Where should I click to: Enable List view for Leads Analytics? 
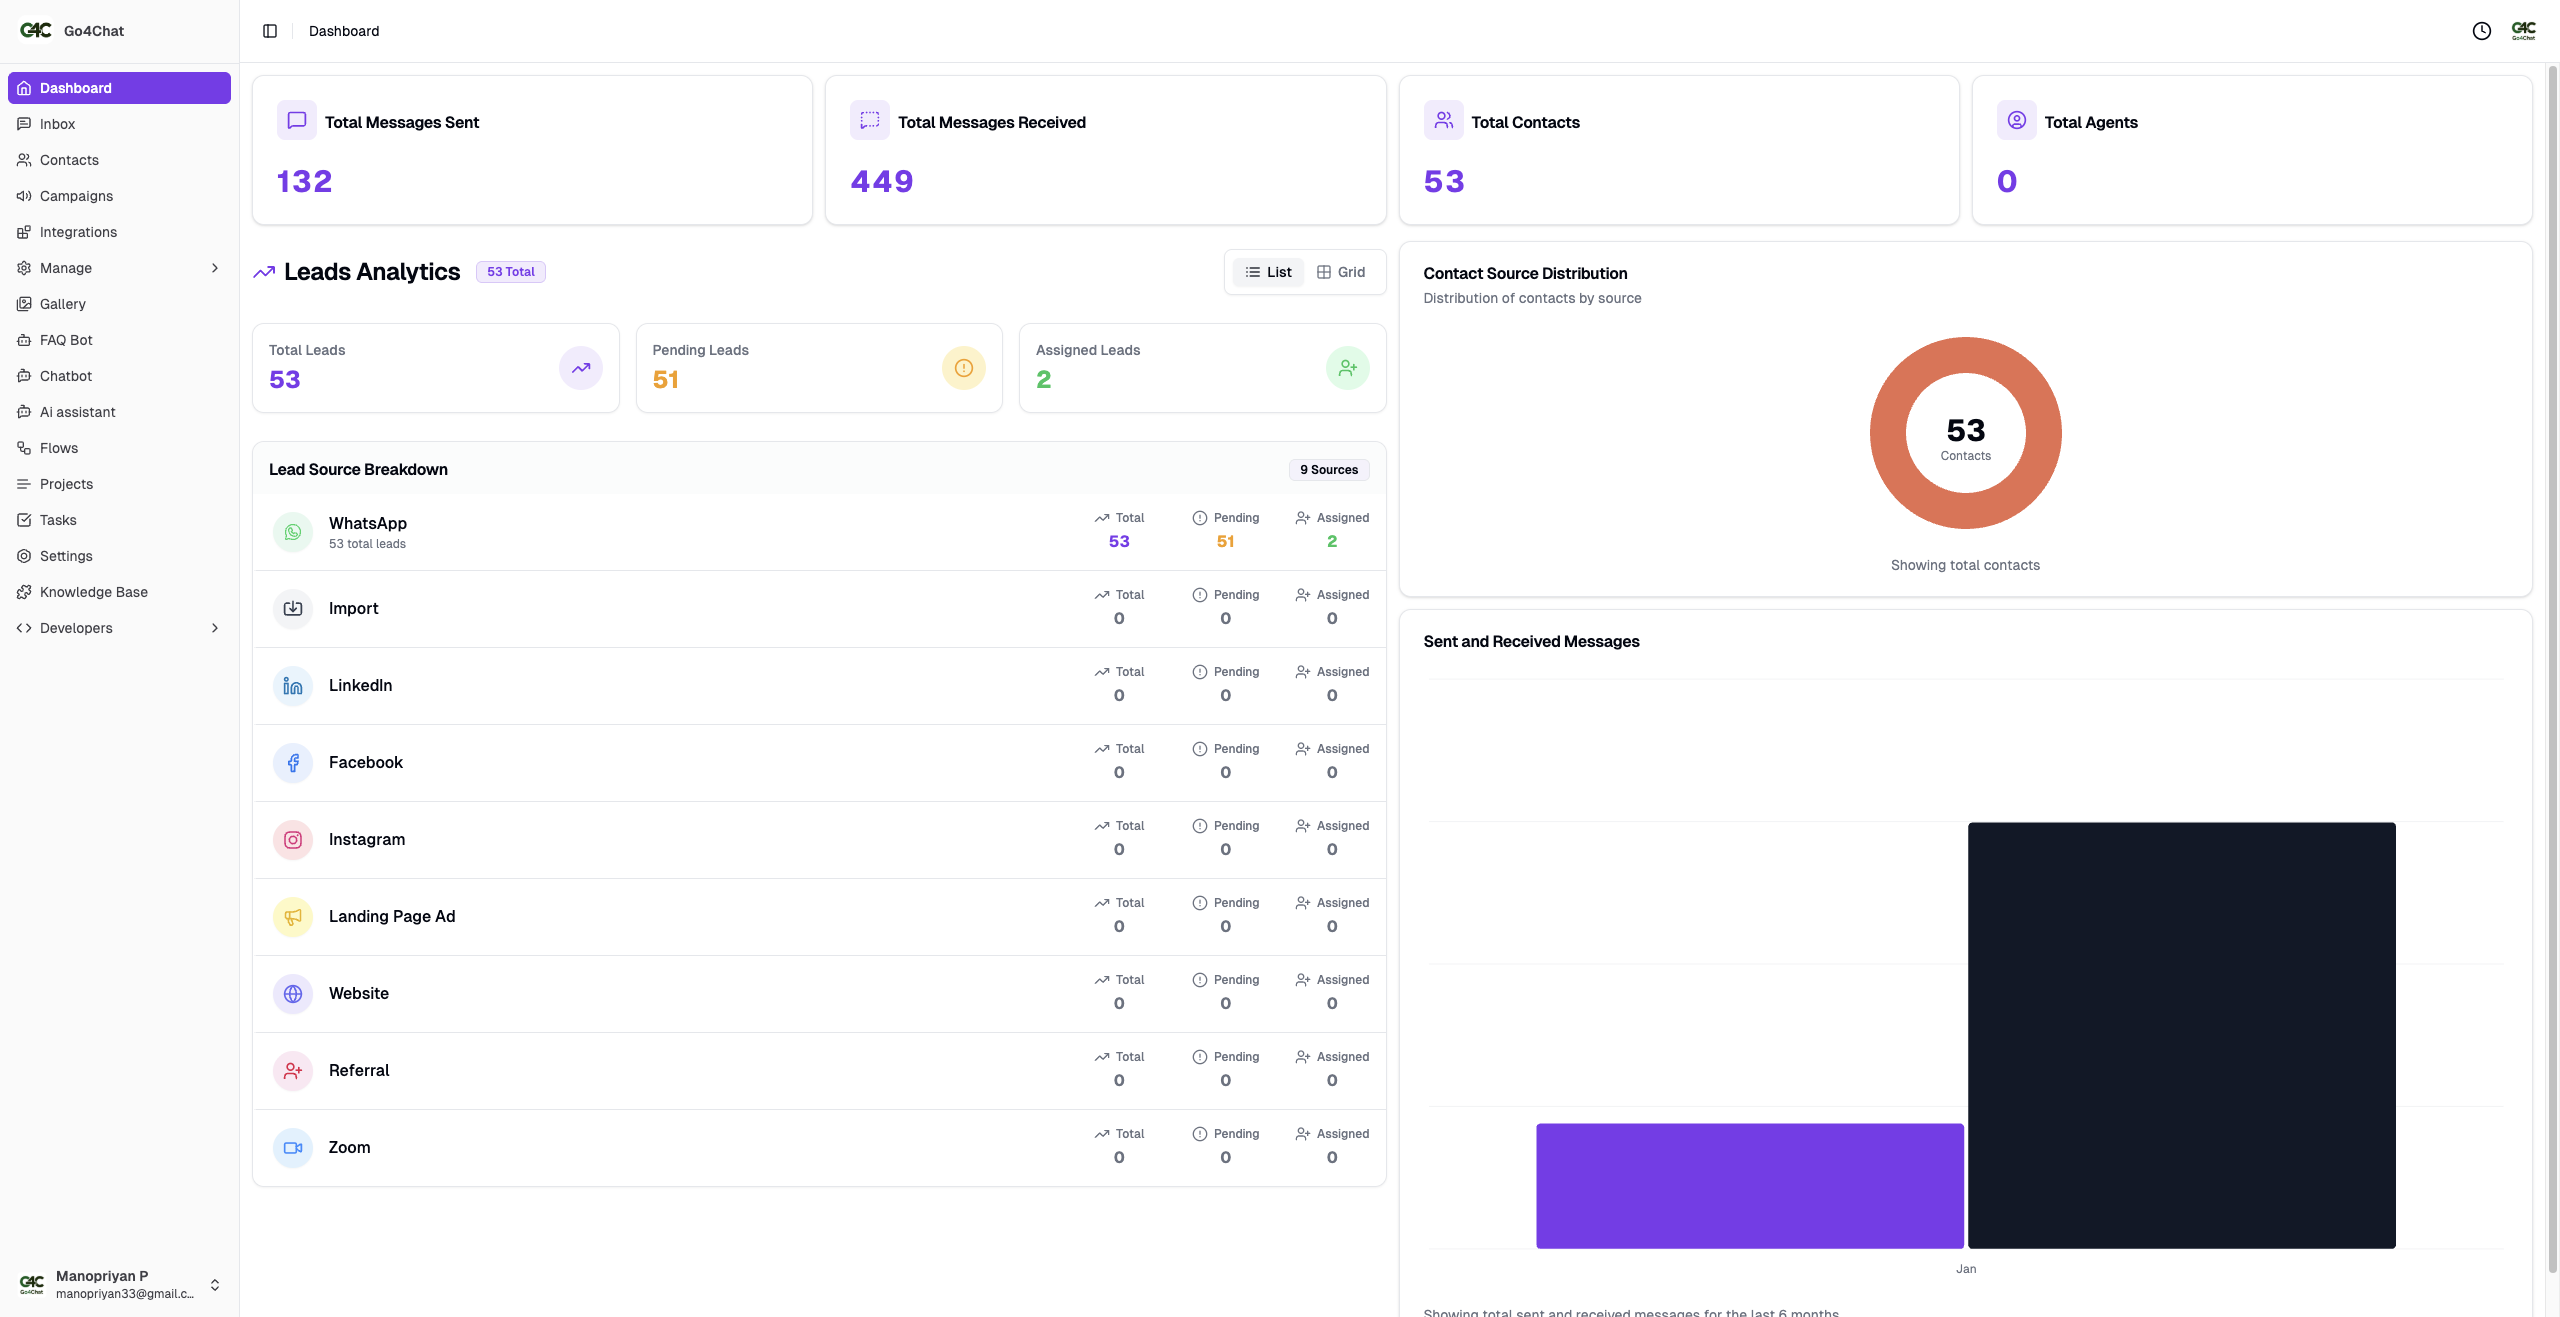(x=1268, y=272)
